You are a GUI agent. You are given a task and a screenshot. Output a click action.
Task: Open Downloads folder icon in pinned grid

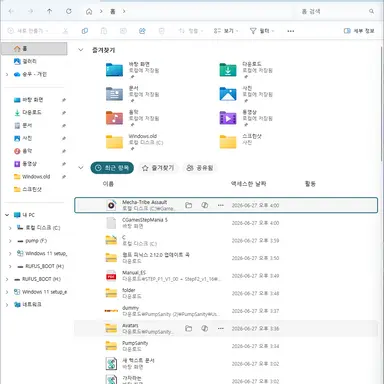228,70
